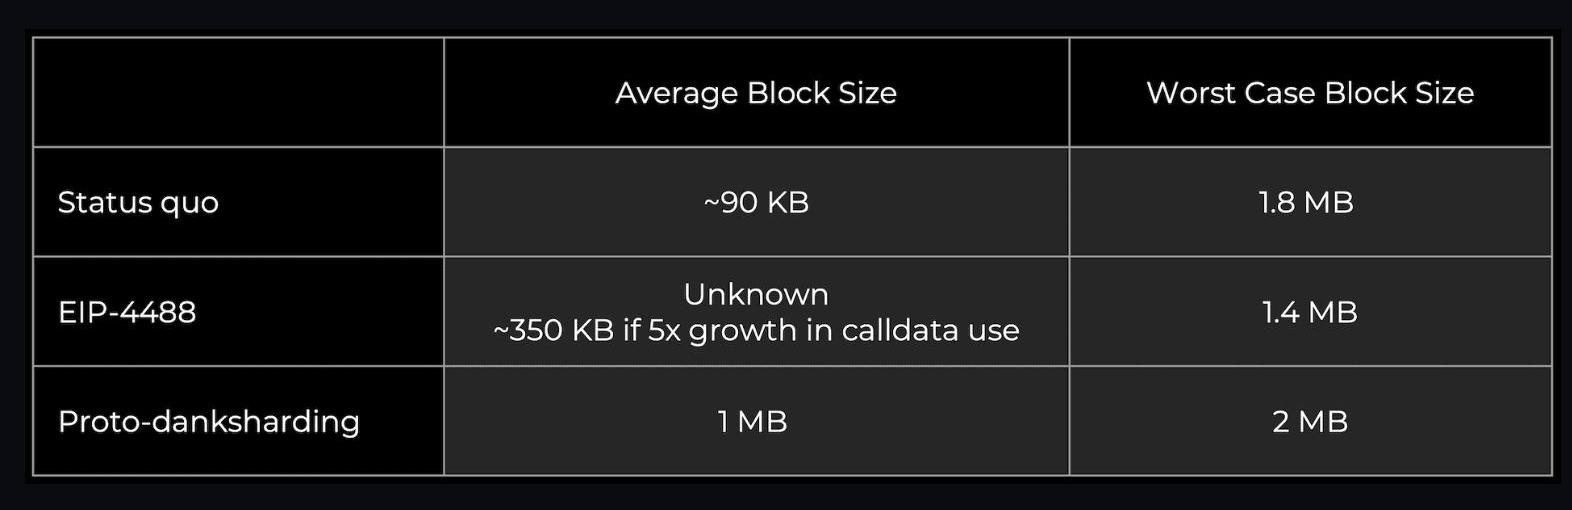The width and height of the screenshot is (1572, 510).
Task: Click the 2 MB worst case cell
Action: [1310, 422]
